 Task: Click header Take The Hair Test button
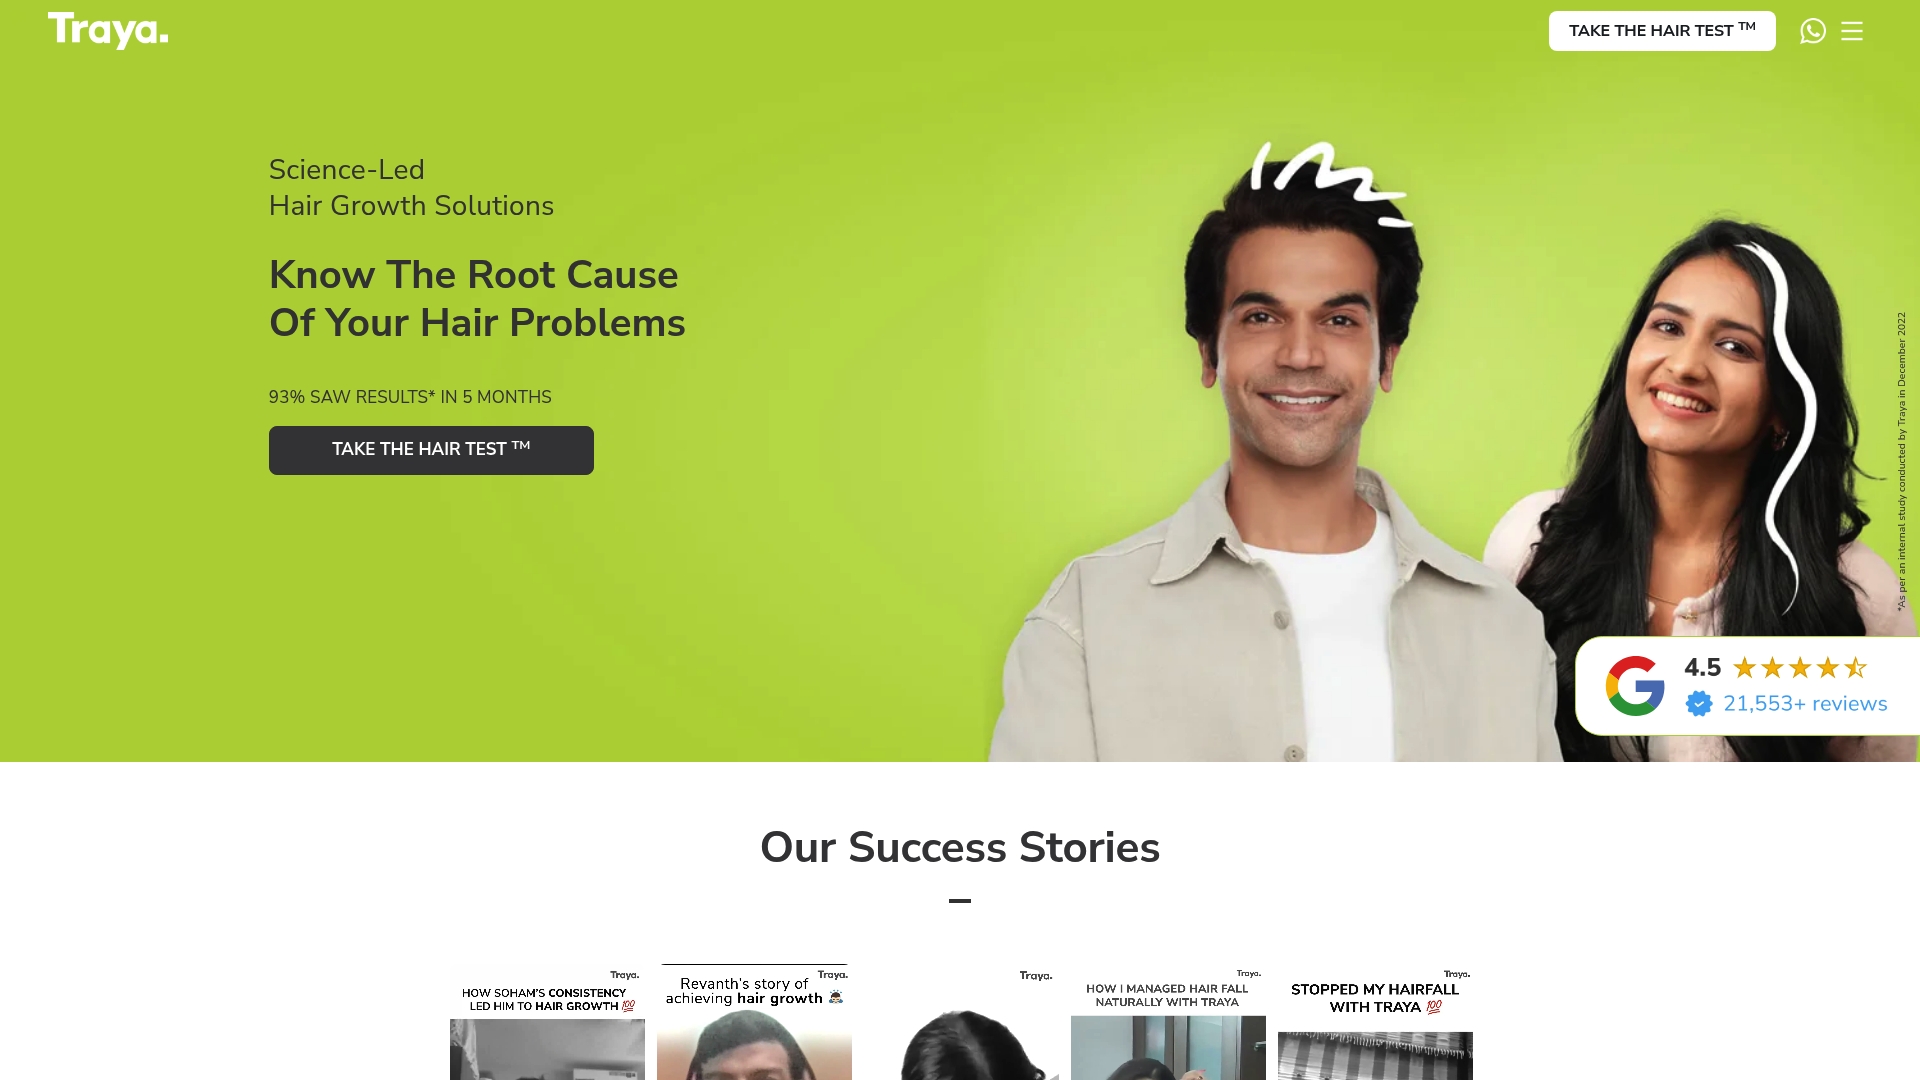click(x=1662, y=31)
